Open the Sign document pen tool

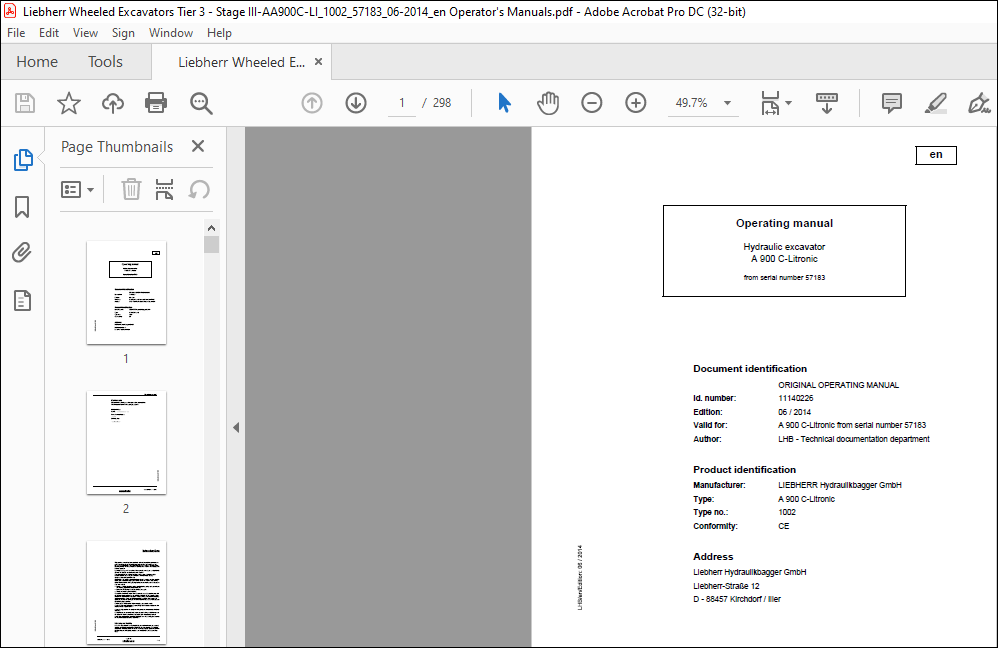pyautogui.click(x=979, y=102)
